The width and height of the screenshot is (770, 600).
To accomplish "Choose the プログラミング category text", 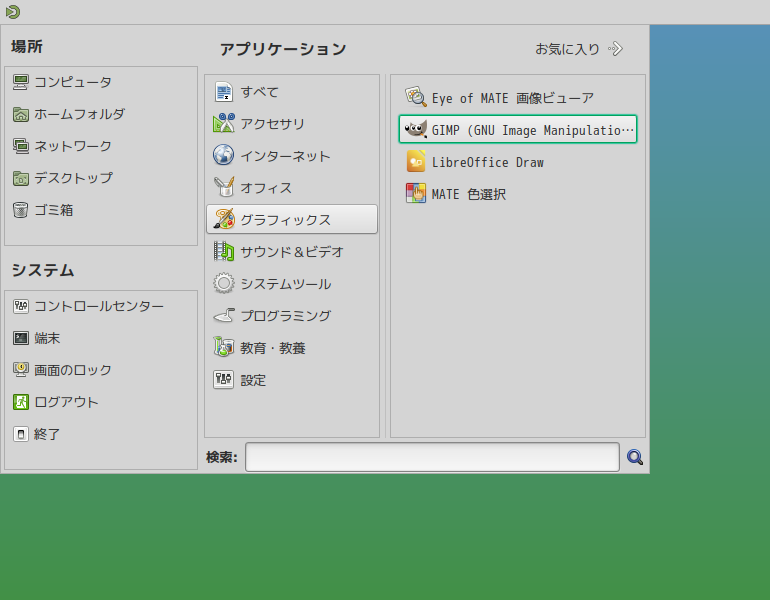I will 285,316.
